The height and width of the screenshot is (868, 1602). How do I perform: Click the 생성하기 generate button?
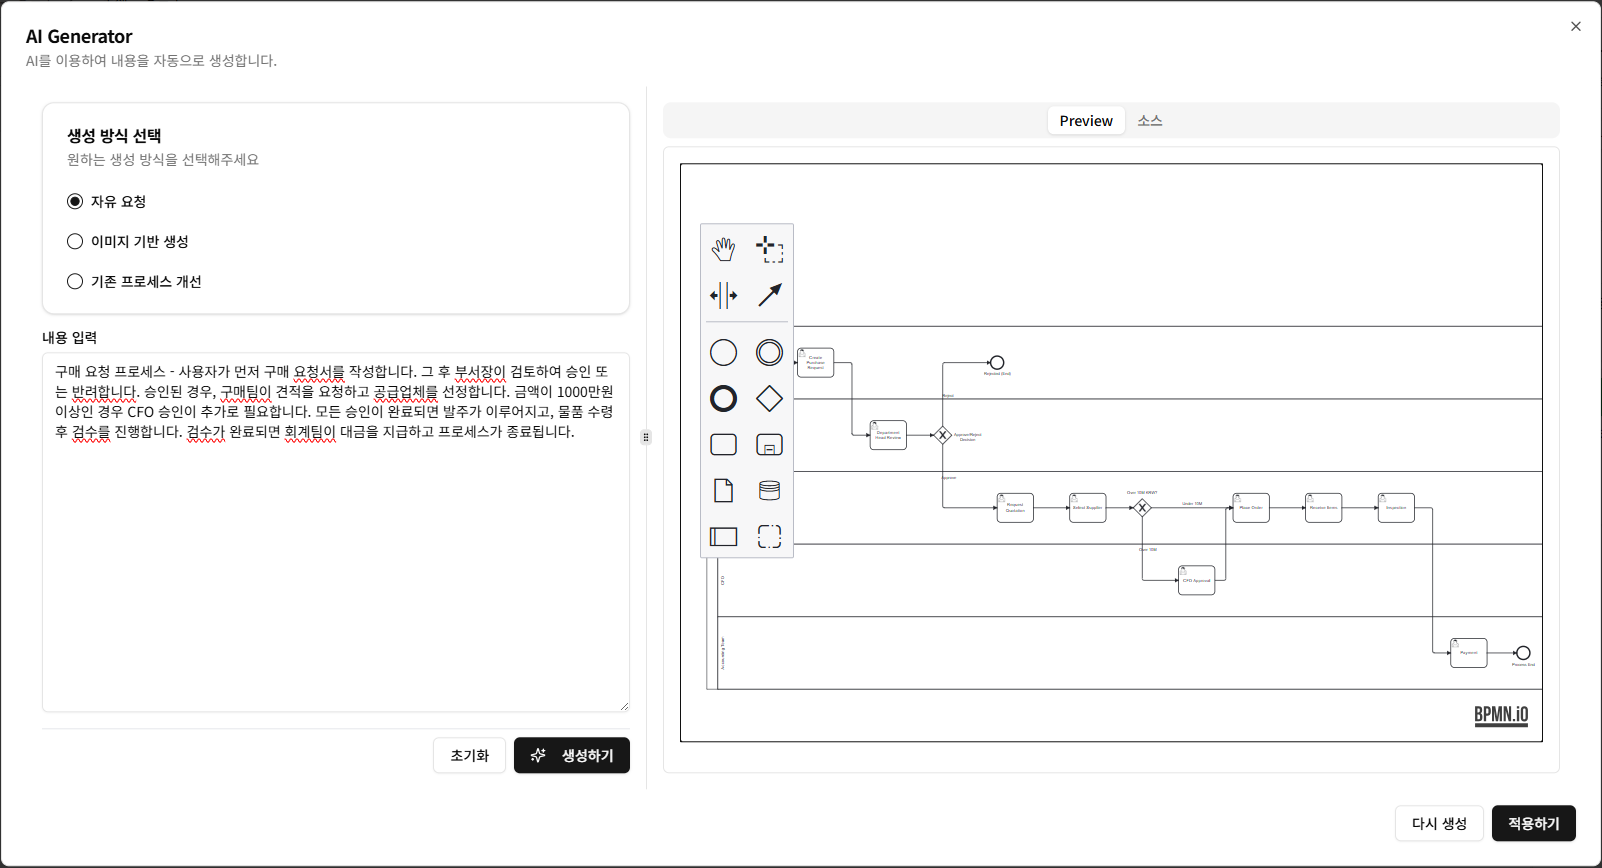(x=572, y=756)
